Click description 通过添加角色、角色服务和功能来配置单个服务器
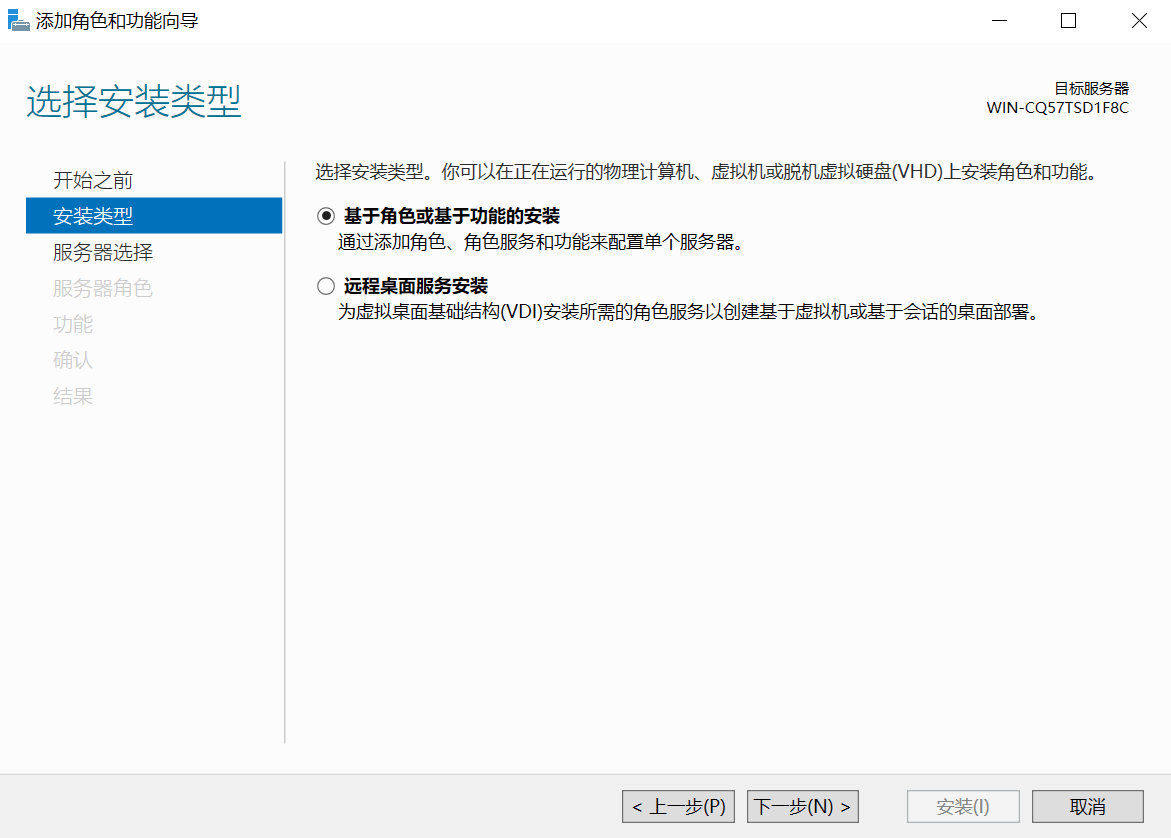 tap(541, 242)
